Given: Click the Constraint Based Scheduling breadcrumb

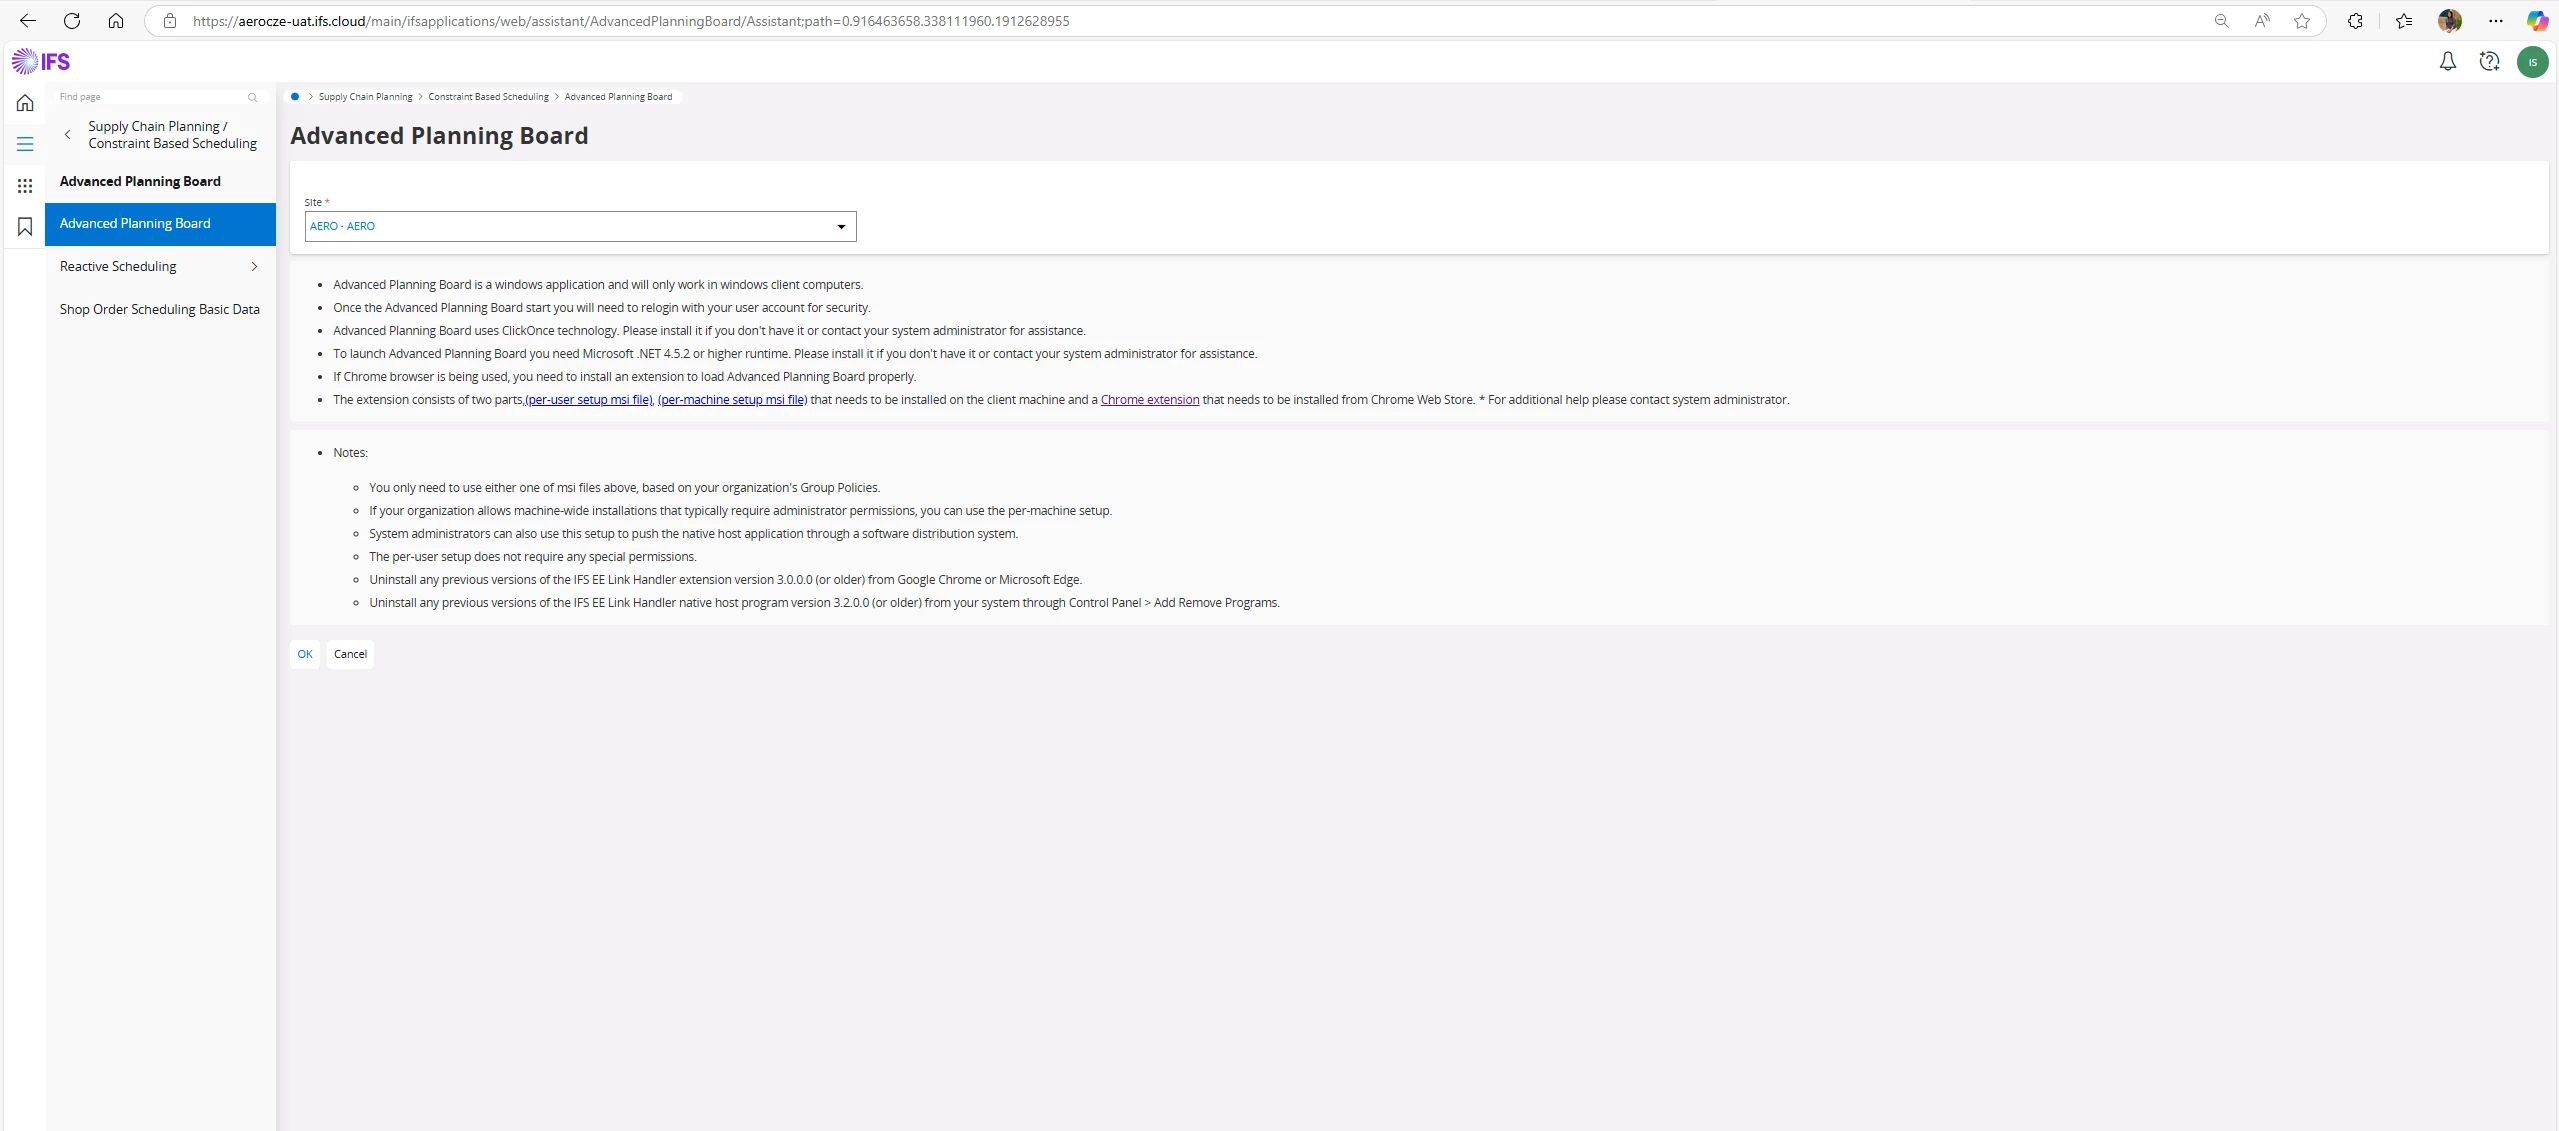Looking at the screenshot, I should [x=488, y=97].
